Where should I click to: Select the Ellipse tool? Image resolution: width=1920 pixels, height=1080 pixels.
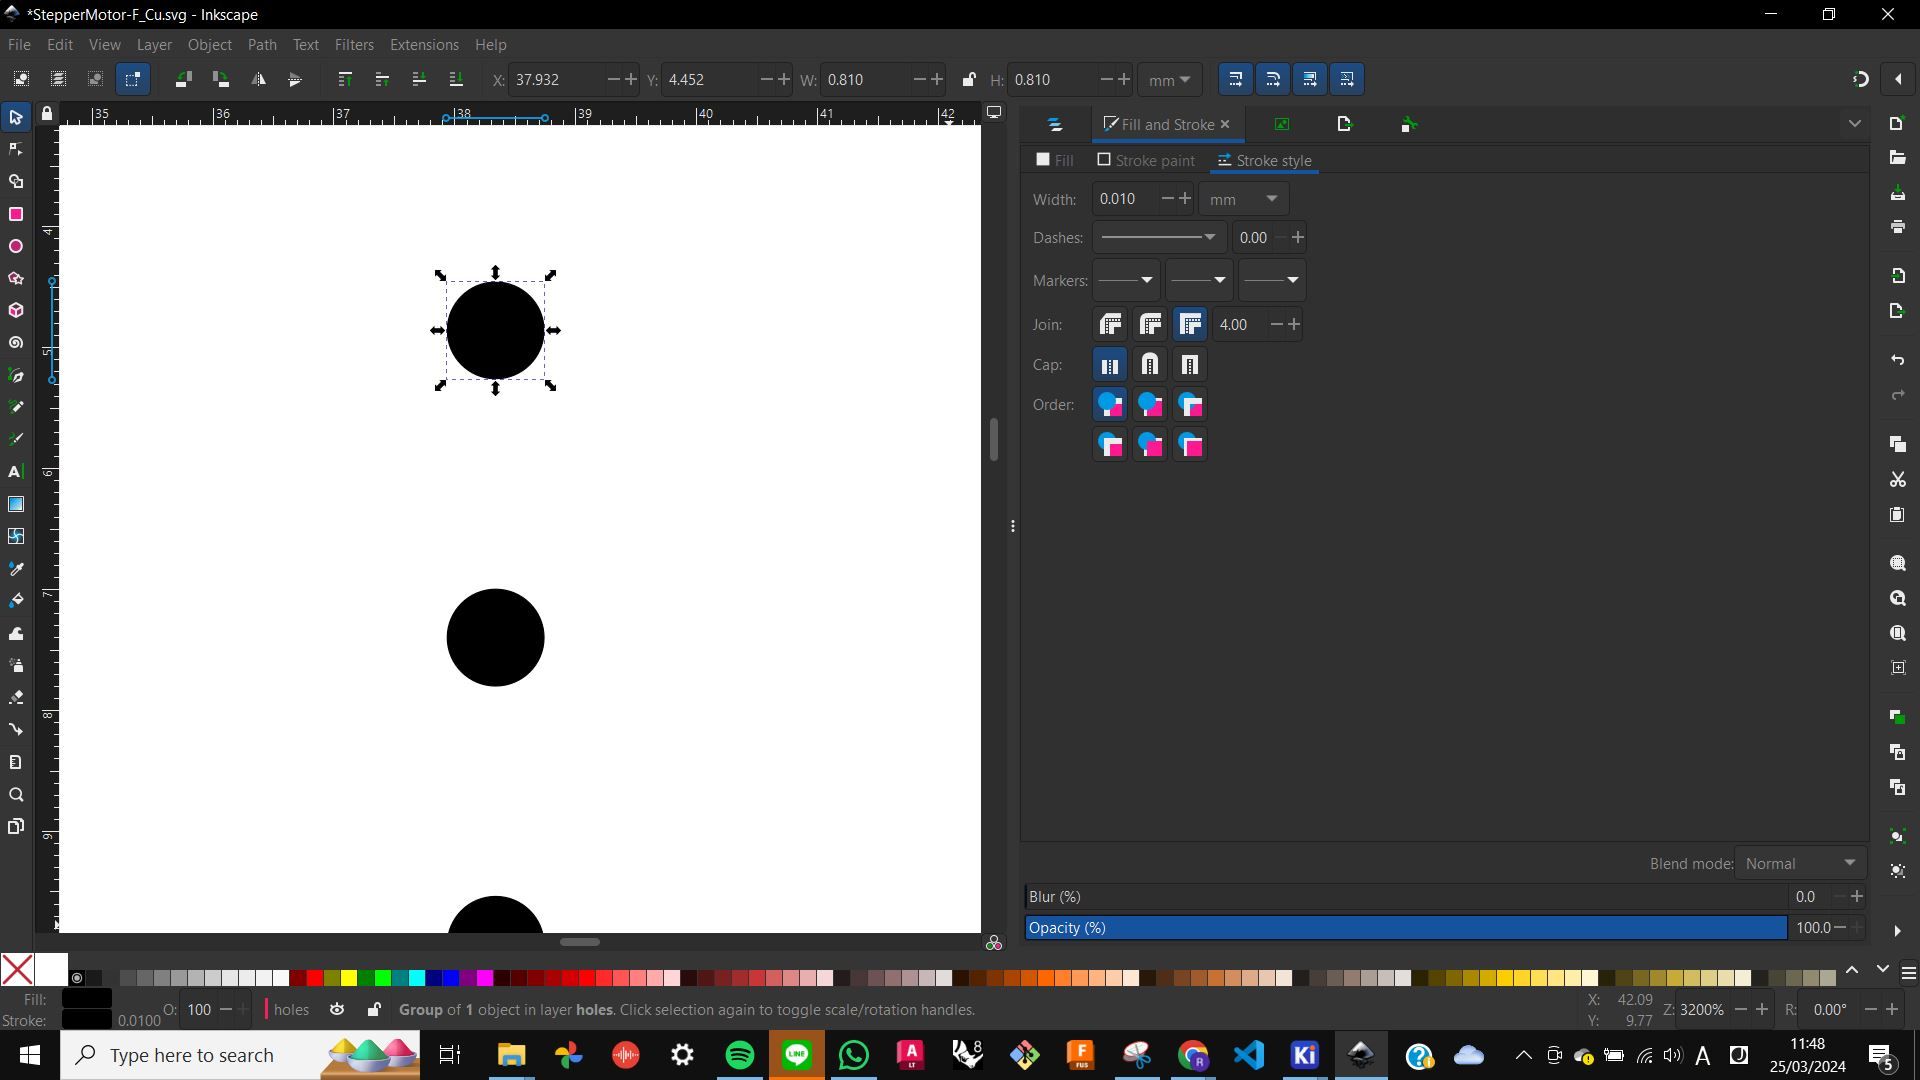pos(16,246)
